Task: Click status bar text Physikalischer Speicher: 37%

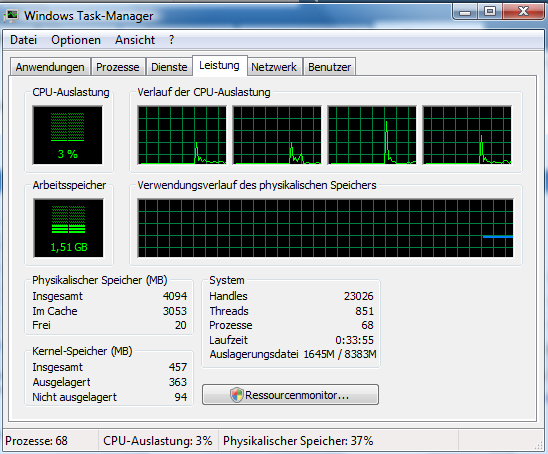Action: (x=298, y=441)
